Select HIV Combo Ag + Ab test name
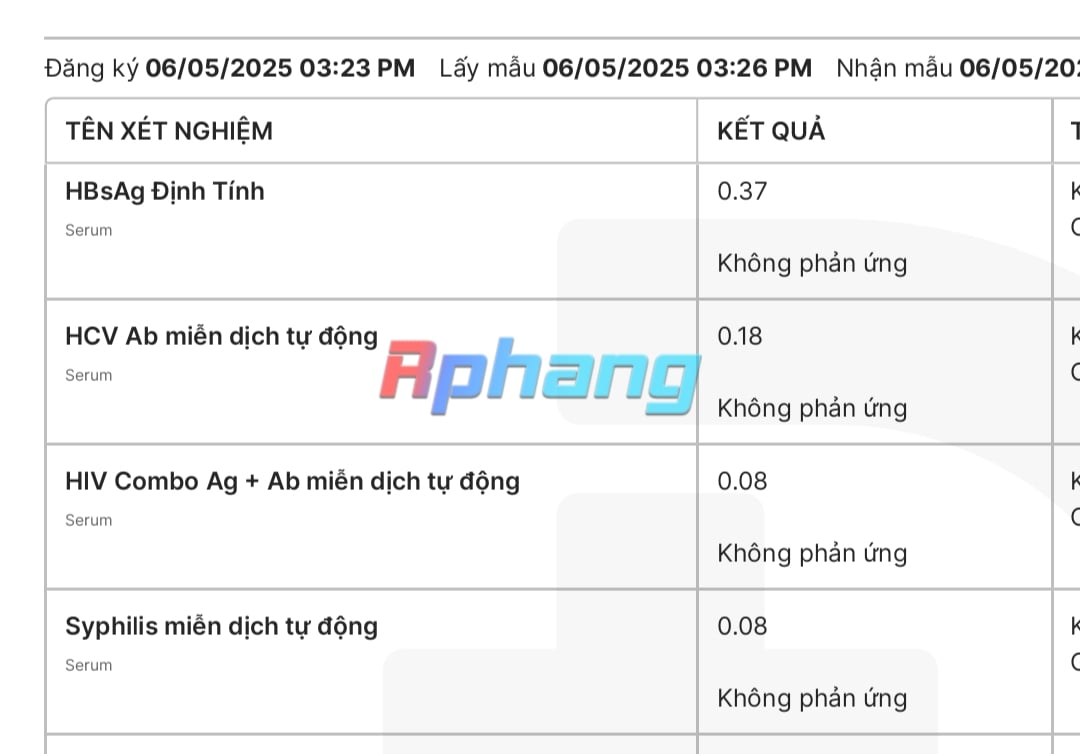Image resolution: width=1080 pixels, height=754 pixels. tap(292, 481)
